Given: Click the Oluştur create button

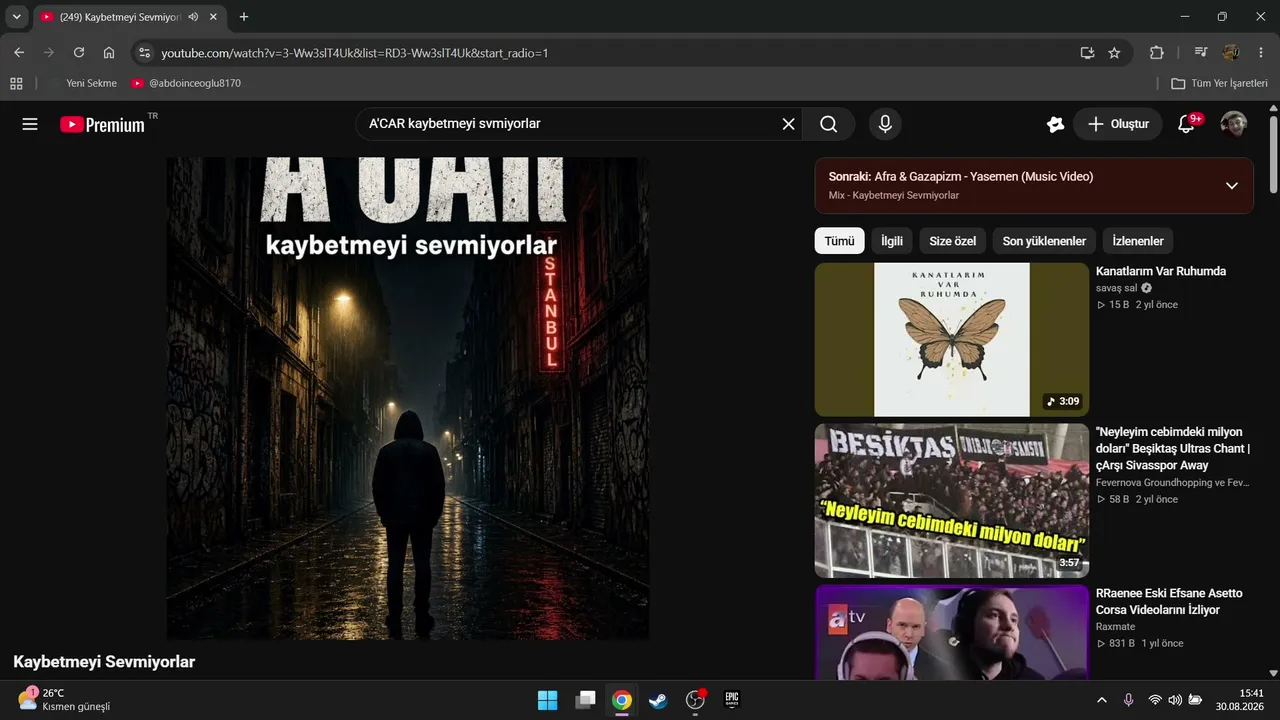Looking at the screenshot, I should coord(1118,124).
